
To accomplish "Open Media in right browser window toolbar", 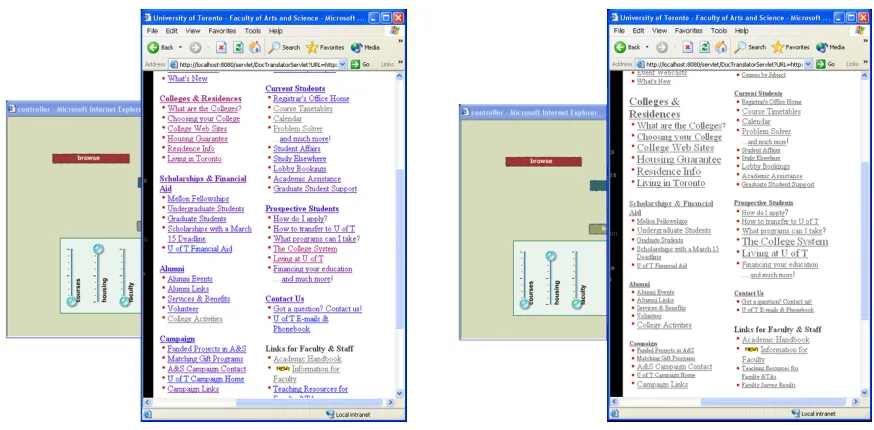I will [x=831, y=47].
